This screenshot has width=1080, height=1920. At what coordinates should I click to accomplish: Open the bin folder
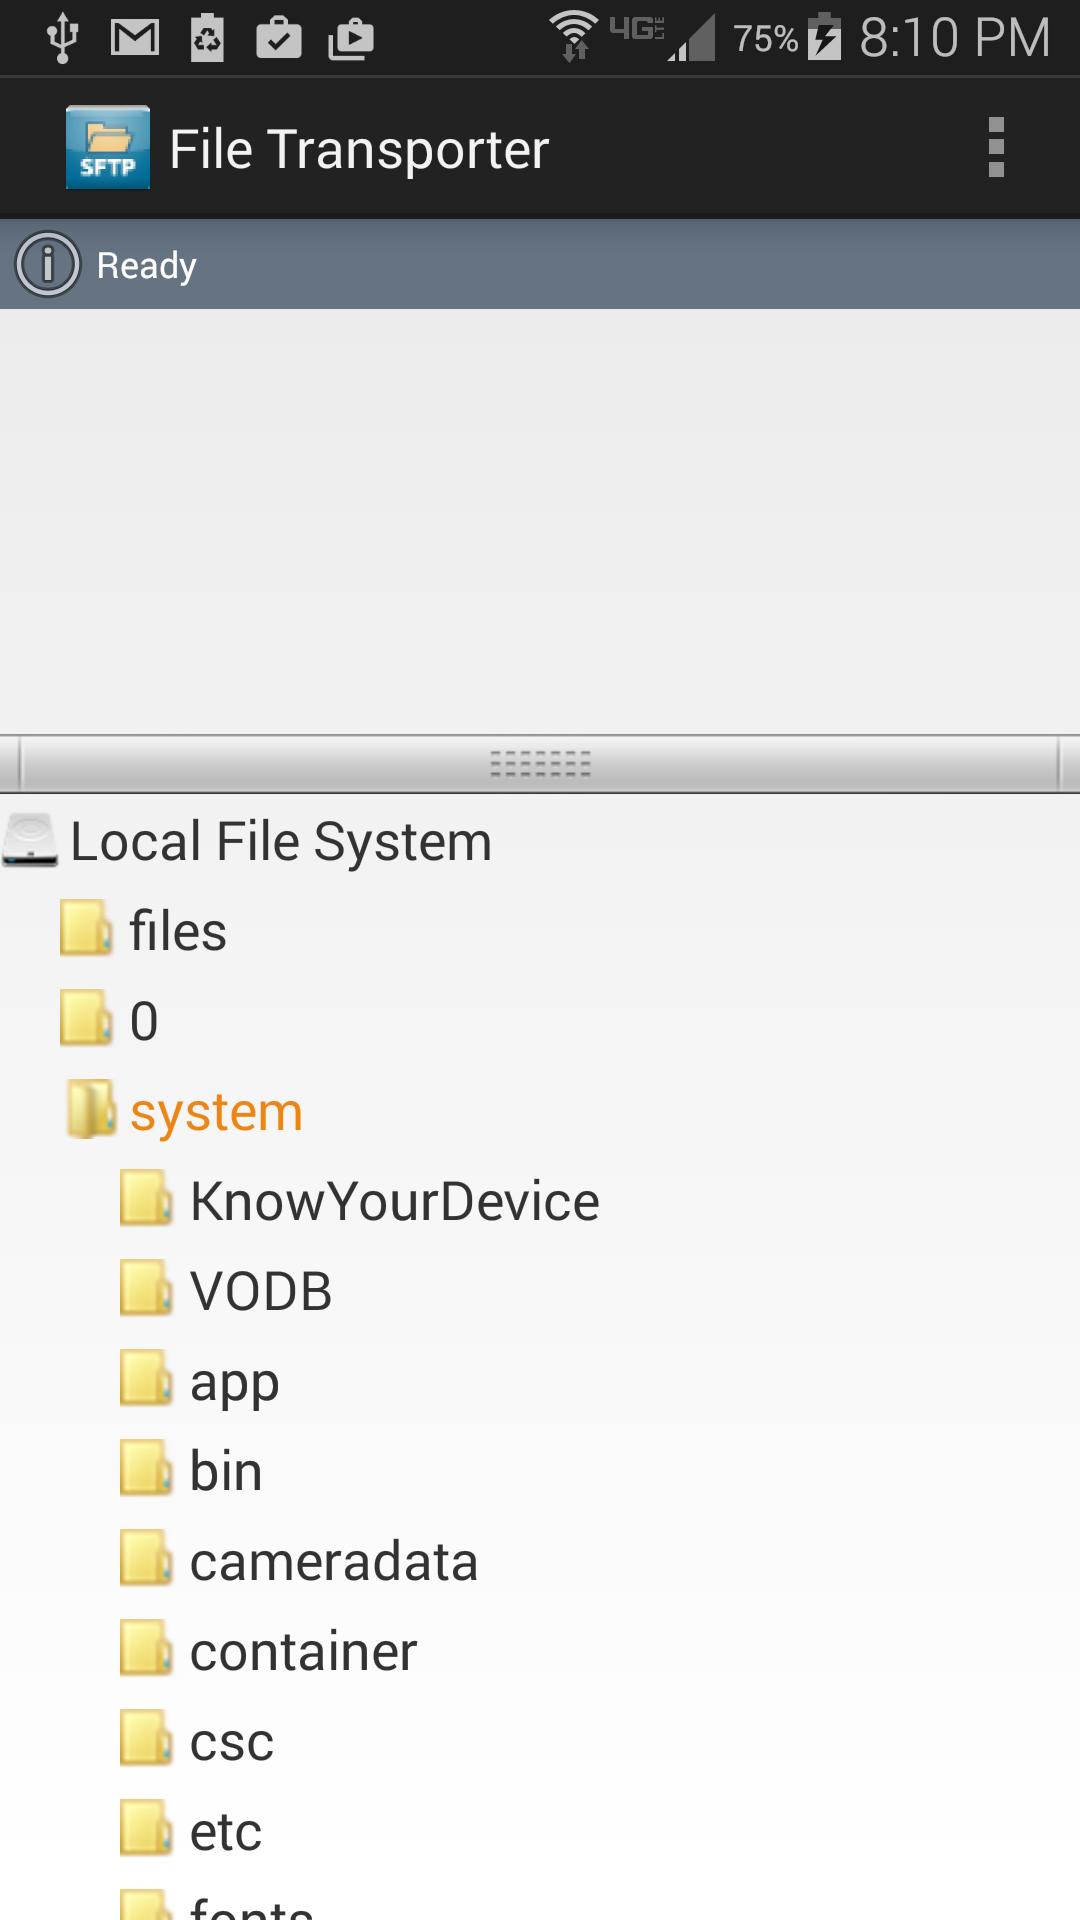tap(226, 1471)
